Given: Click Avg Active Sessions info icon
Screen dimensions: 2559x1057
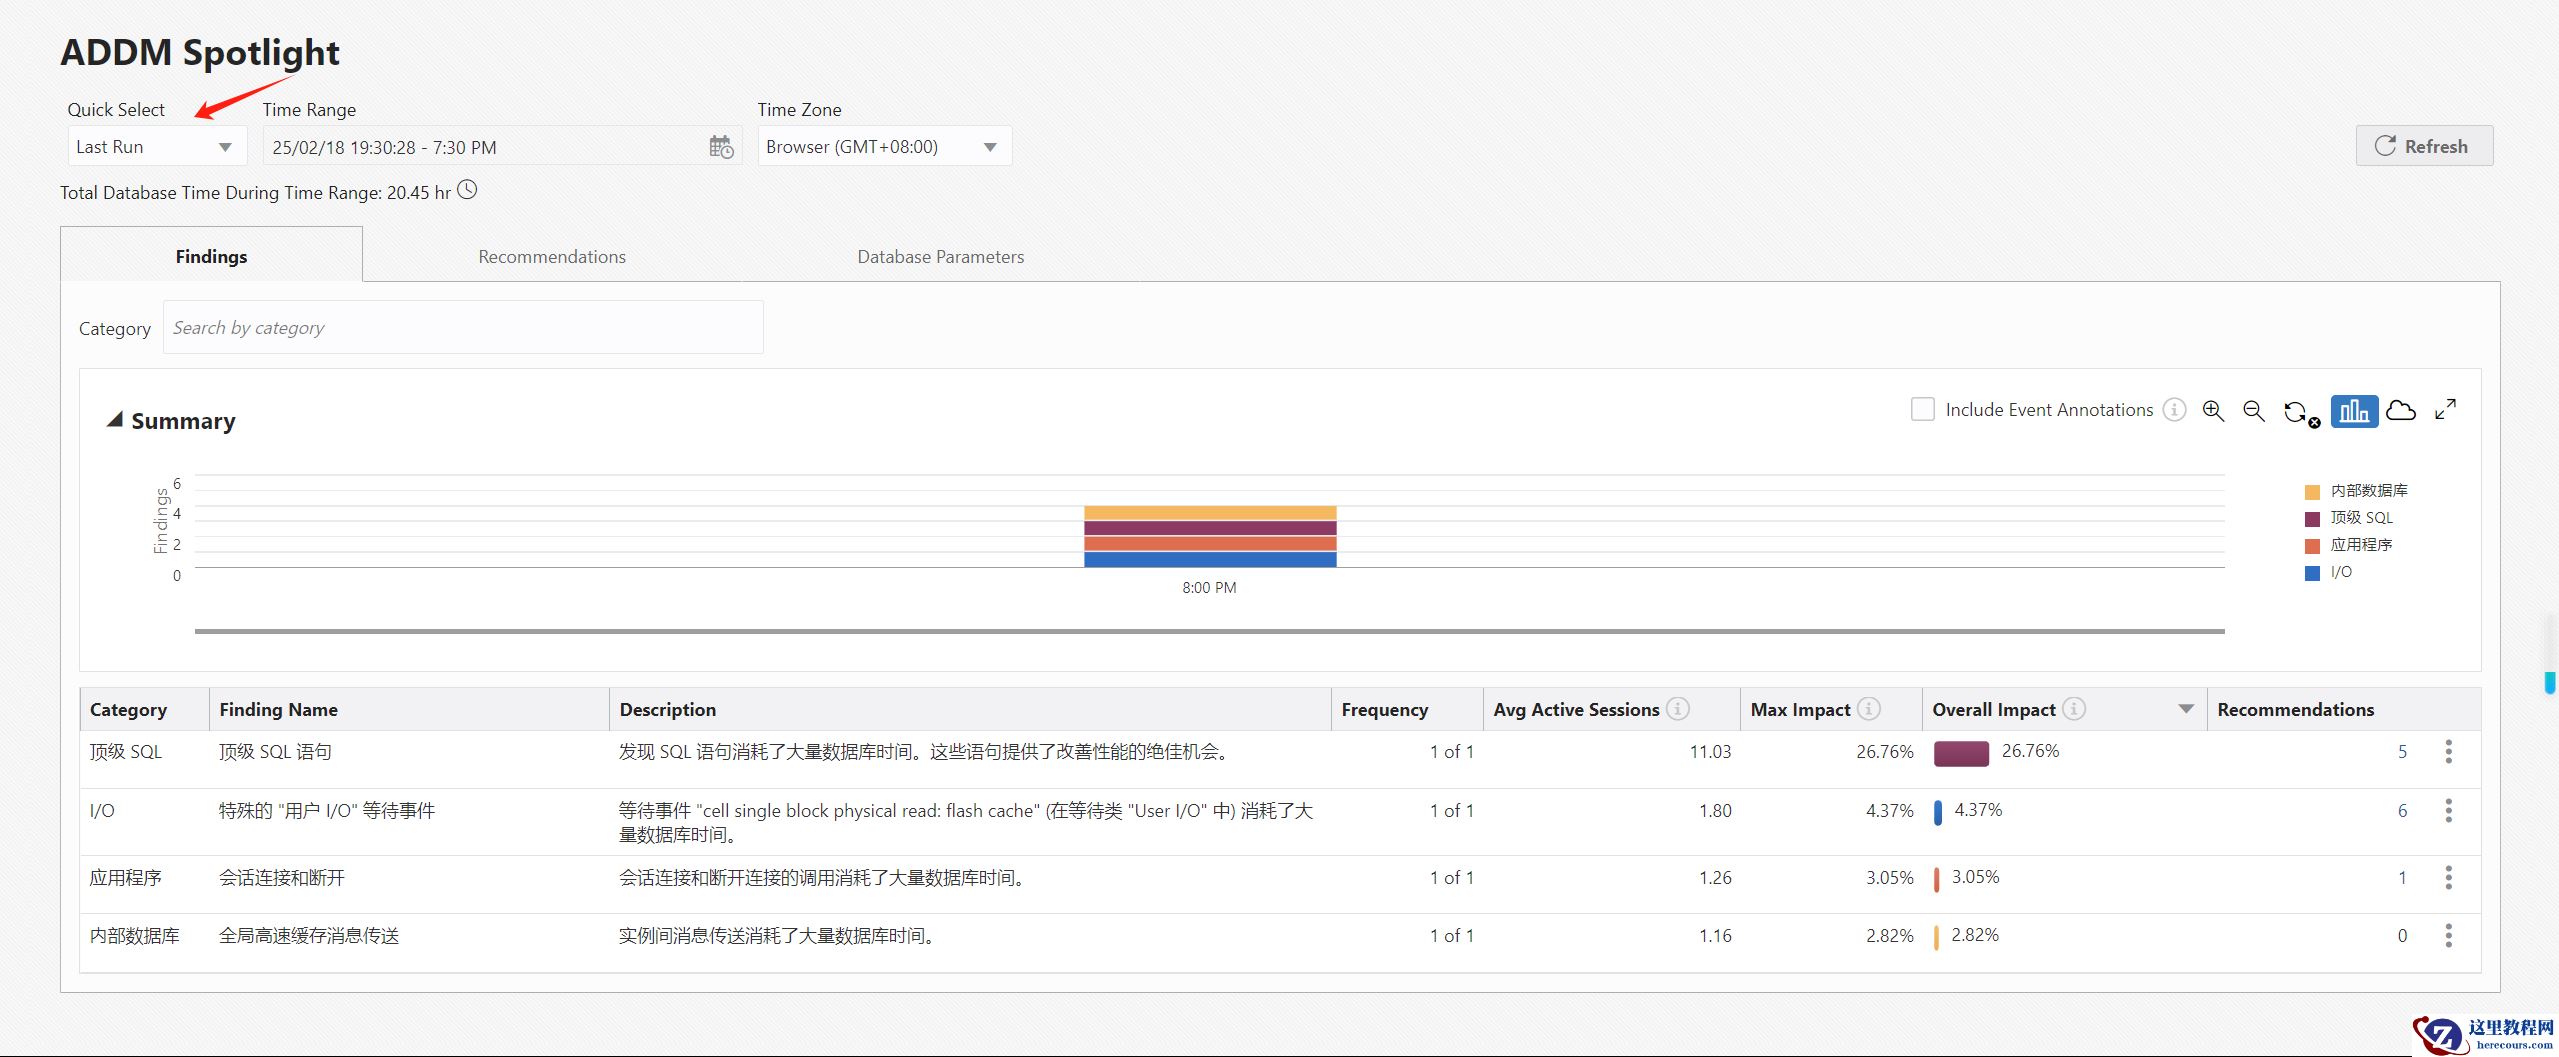Looking at the screenshot, I should pyautogui.click(x=1678, y=709).
